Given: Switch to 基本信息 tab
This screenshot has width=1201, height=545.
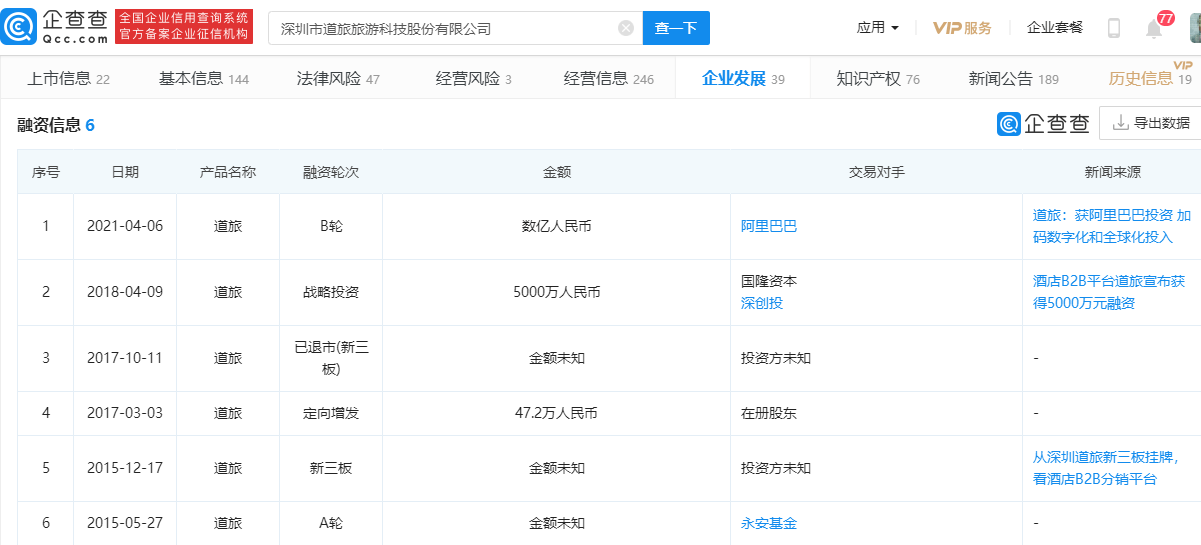Looking at the screenshot, I should (204, 79).
